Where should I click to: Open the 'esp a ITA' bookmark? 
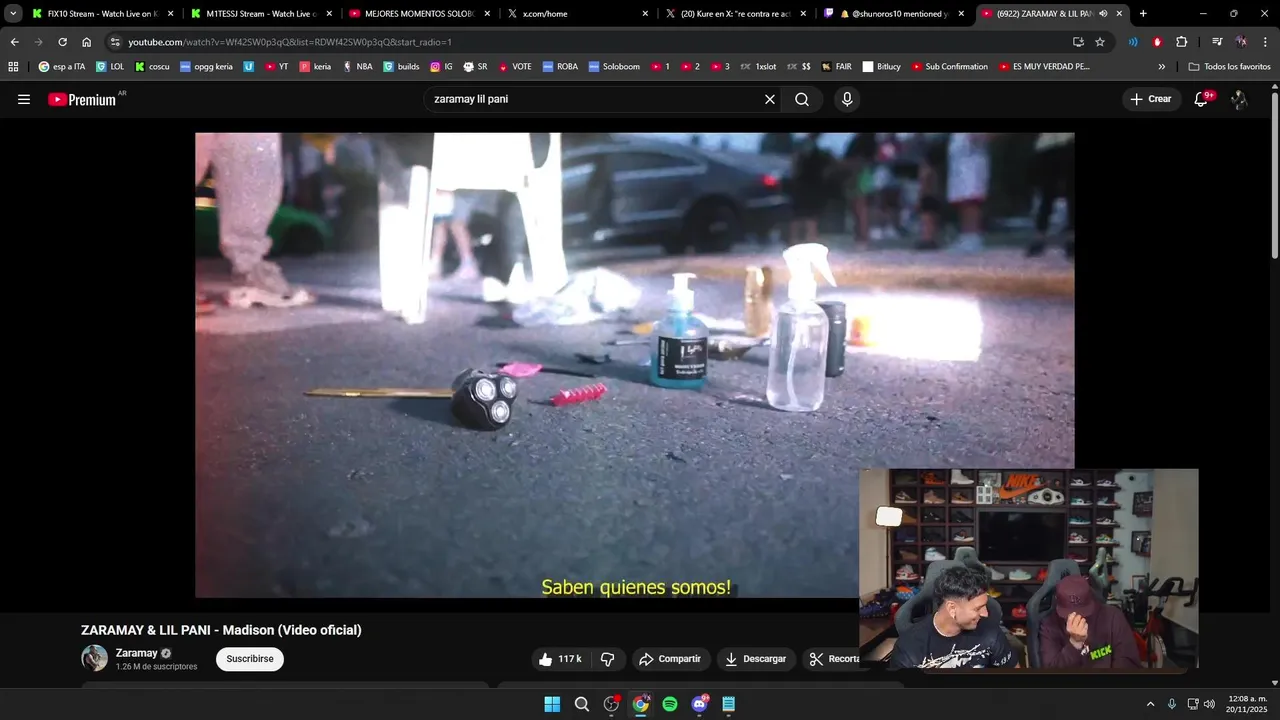coord(61,66)
